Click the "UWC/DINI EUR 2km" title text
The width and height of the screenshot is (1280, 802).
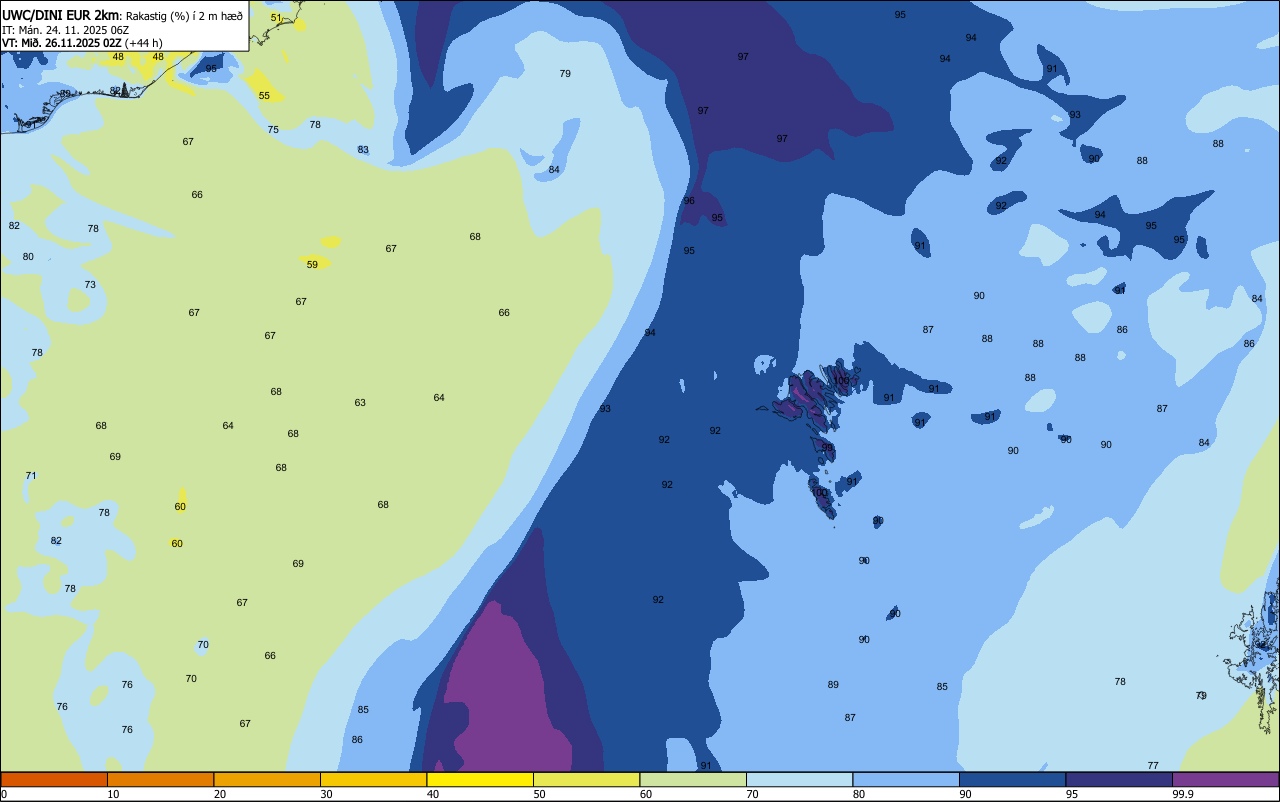click(x=61, y=15)
